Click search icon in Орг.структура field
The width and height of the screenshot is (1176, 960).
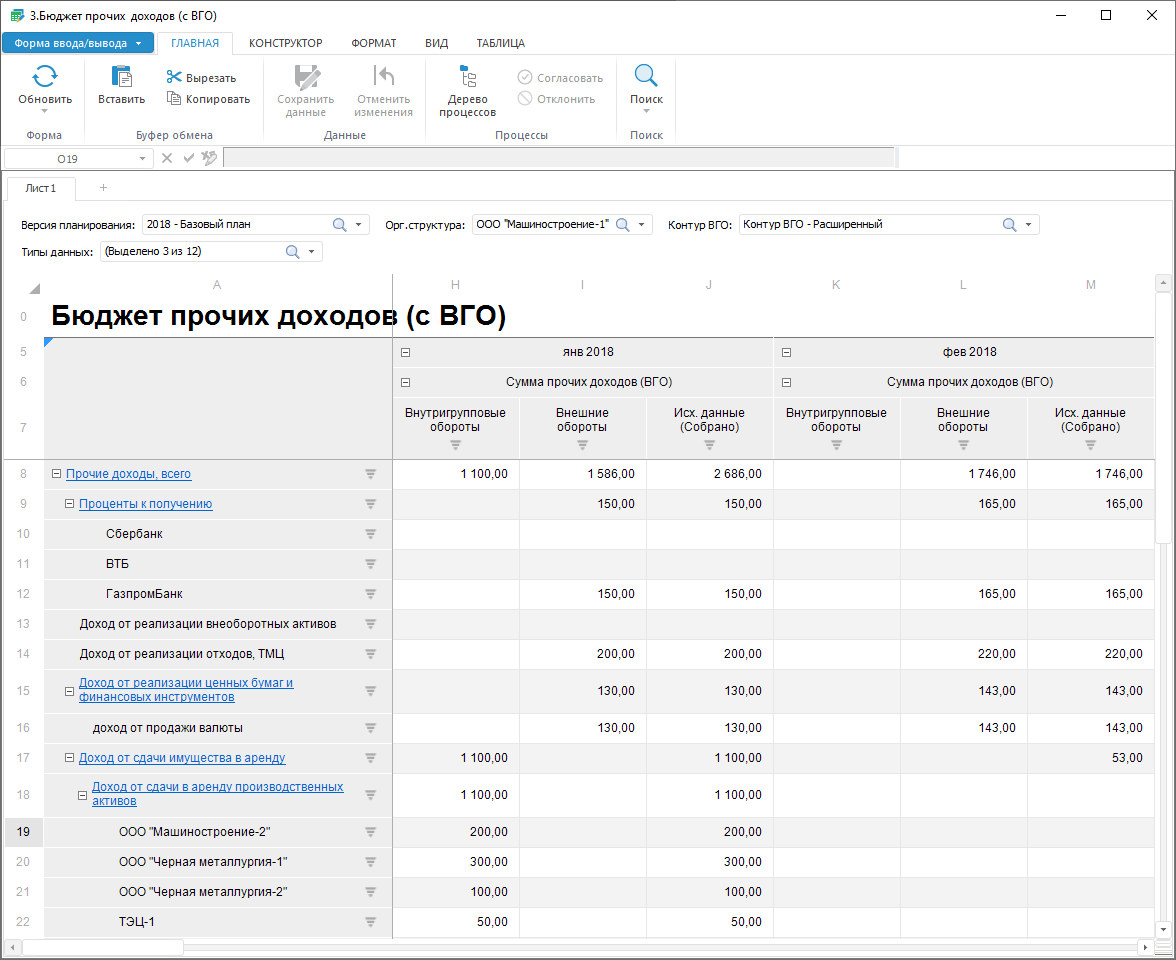(622, 225)
